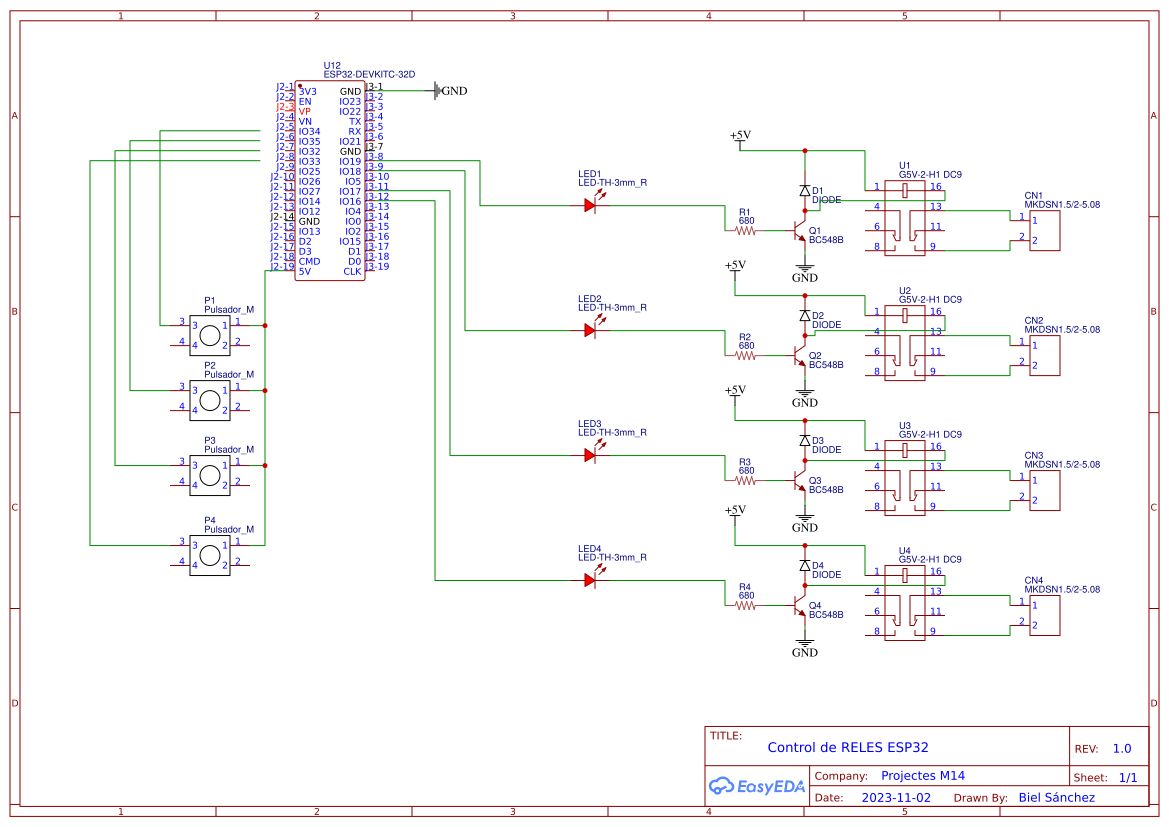
Task: Select the CN4 terminal connector symbol
Action: (x=1044, y=615)
